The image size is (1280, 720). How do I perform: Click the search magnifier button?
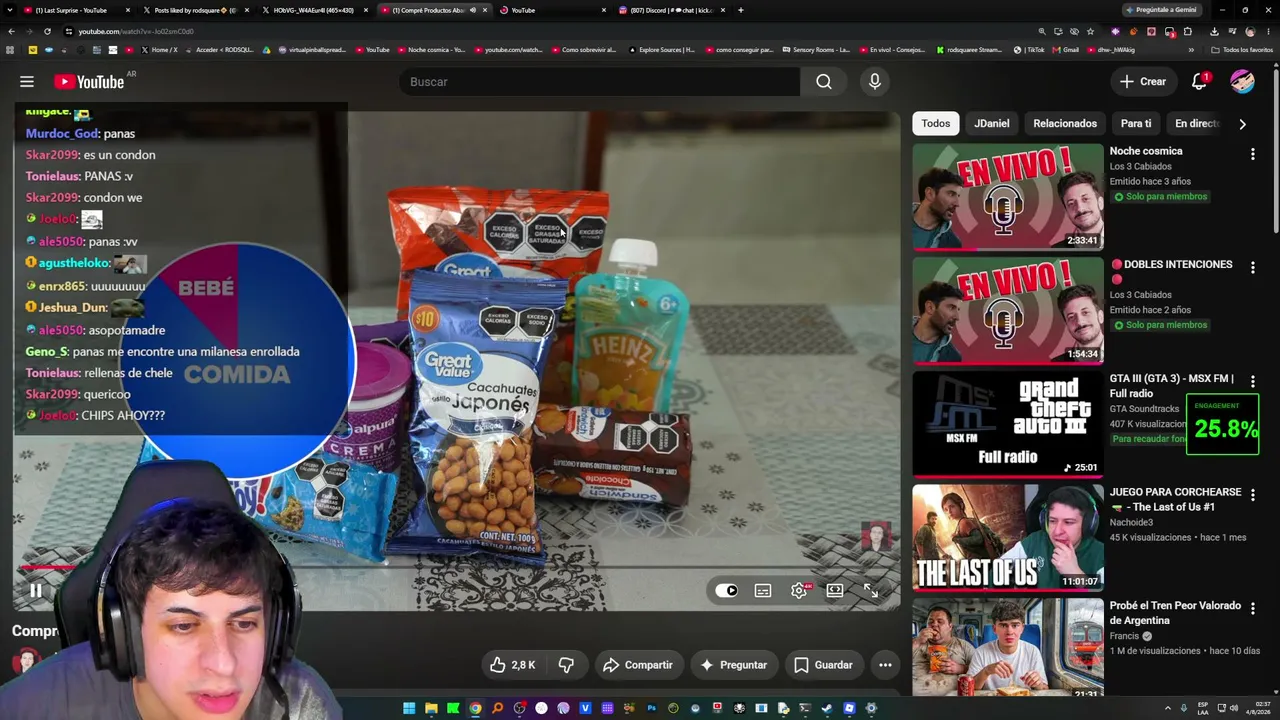click(823, 82)
